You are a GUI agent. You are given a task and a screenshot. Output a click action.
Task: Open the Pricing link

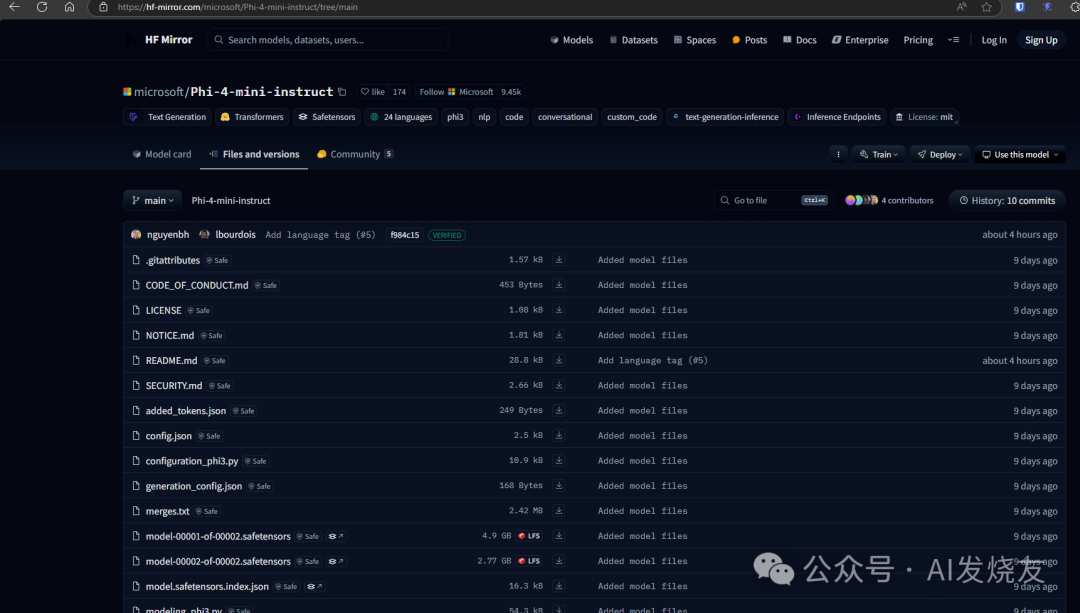coord(918,40)
